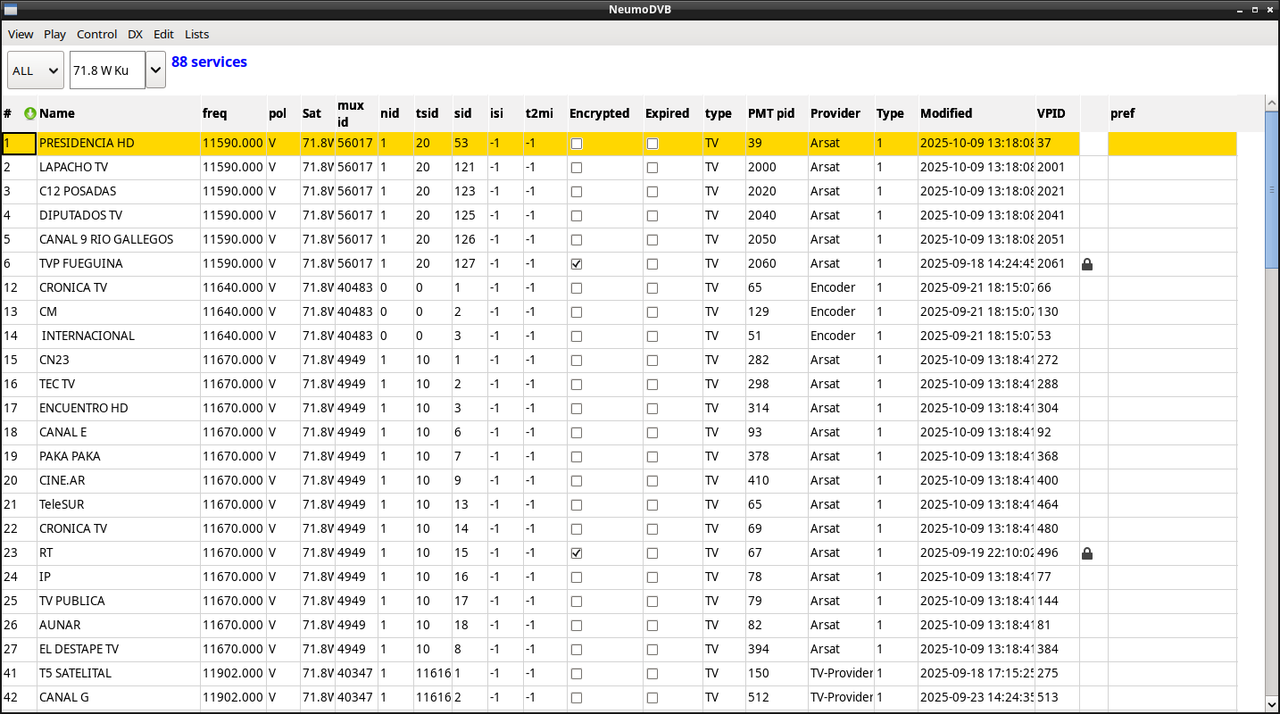Open the DX menu
Screen dimensions: 1280x714
(x=135, y=34)
